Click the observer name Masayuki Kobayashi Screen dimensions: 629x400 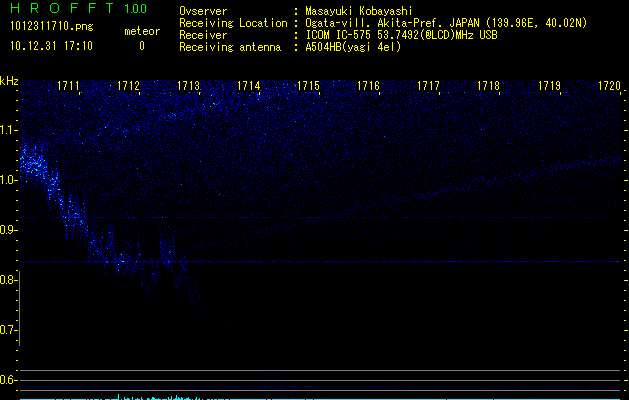click(x=359, y=11)
